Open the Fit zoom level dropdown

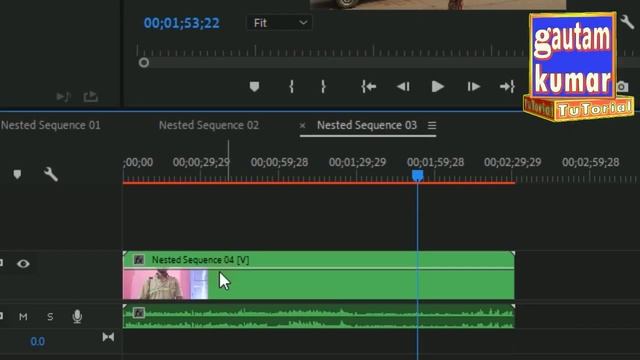(x=280, y=23)
